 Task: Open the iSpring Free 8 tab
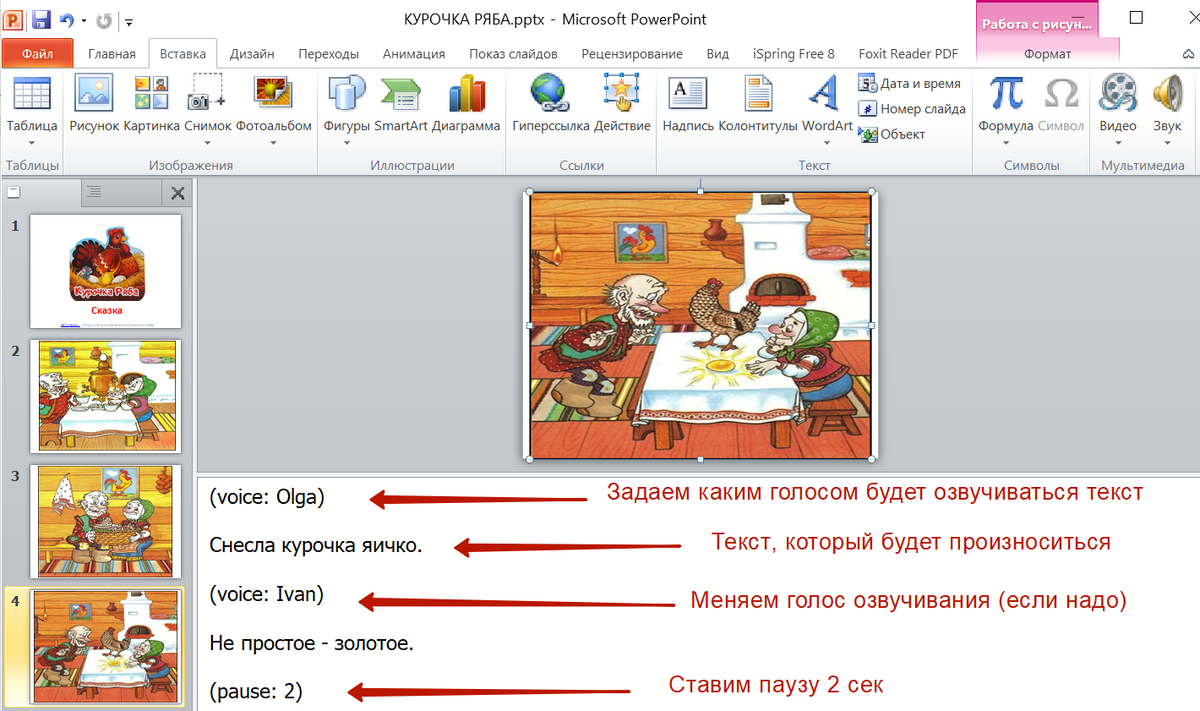click(x=794, y=54)
